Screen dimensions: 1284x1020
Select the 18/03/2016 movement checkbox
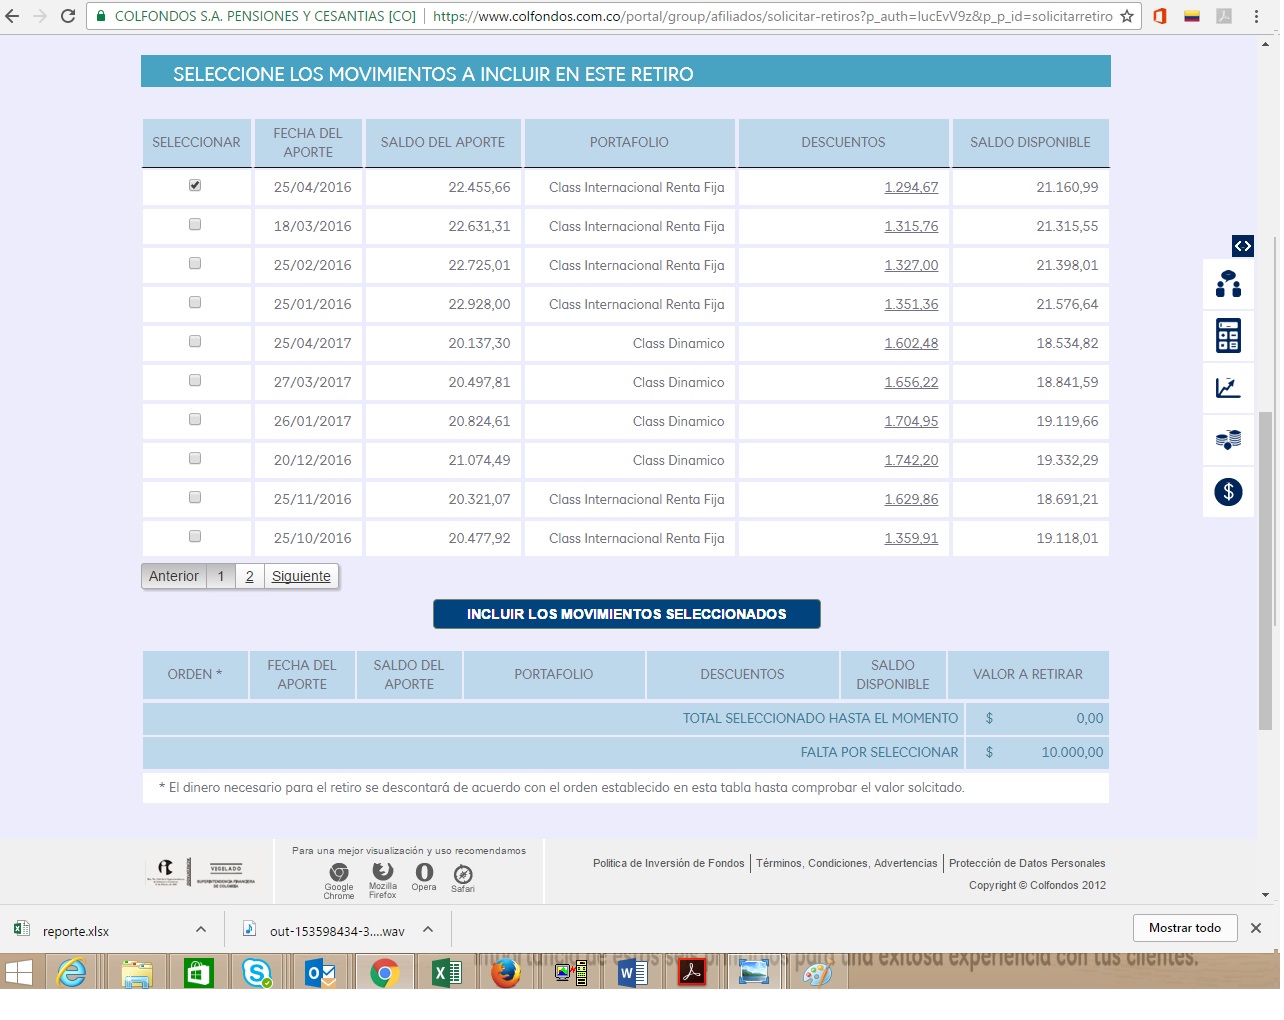(x=195, y=225)
